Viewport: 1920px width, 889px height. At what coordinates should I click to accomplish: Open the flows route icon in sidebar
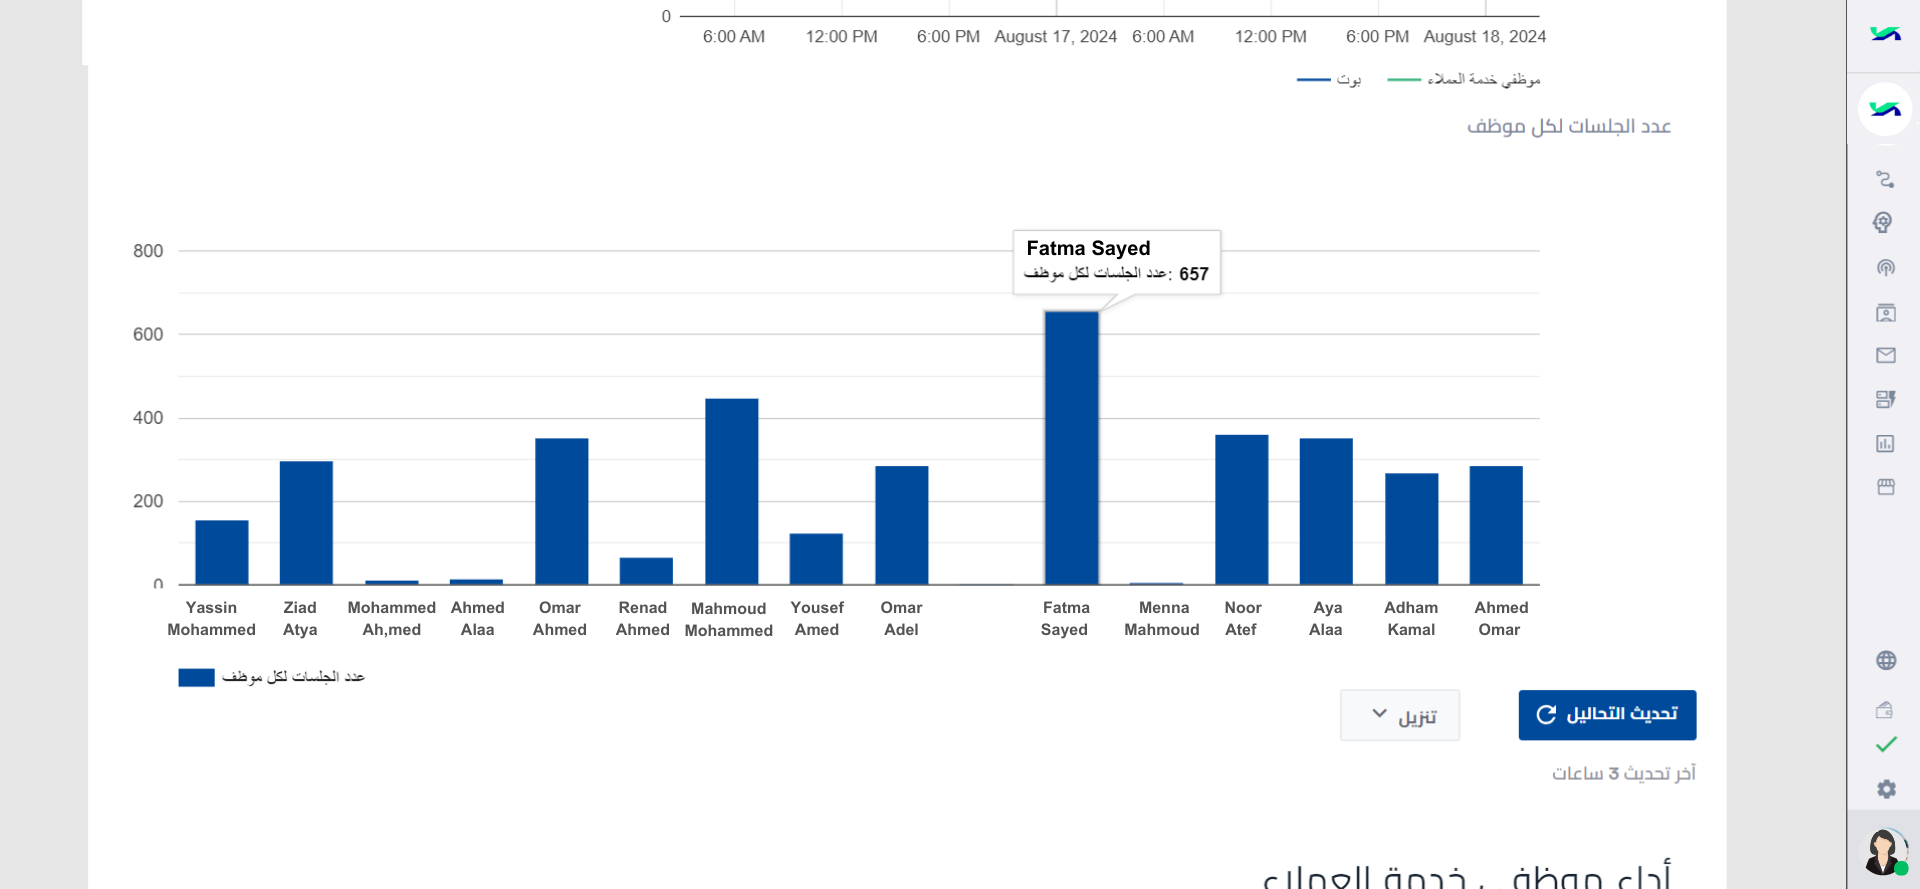coord(1885,180)
